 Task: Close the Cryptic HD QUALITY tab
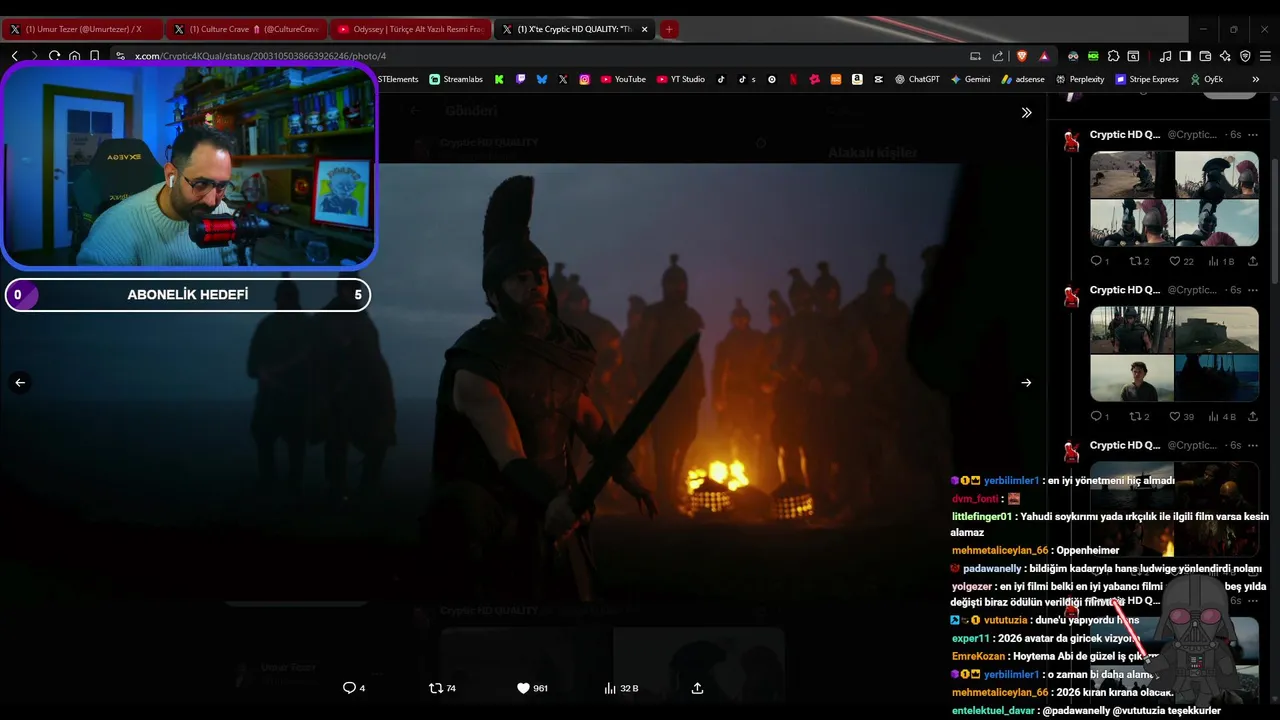[x=644, y=29]
